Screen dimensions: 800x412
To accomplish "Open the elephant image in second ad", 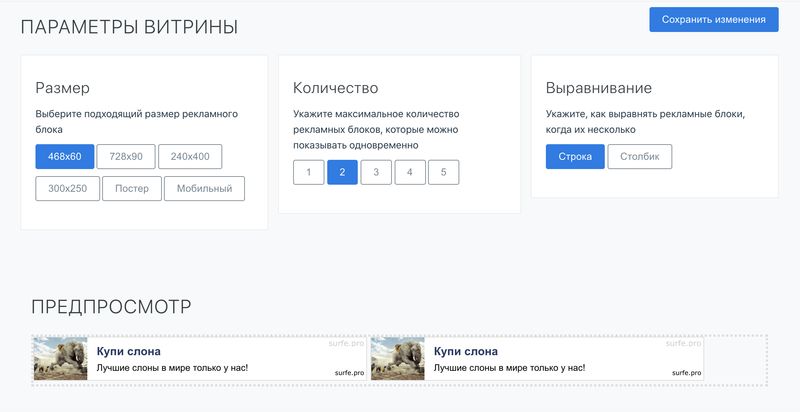I will (398, 359).
